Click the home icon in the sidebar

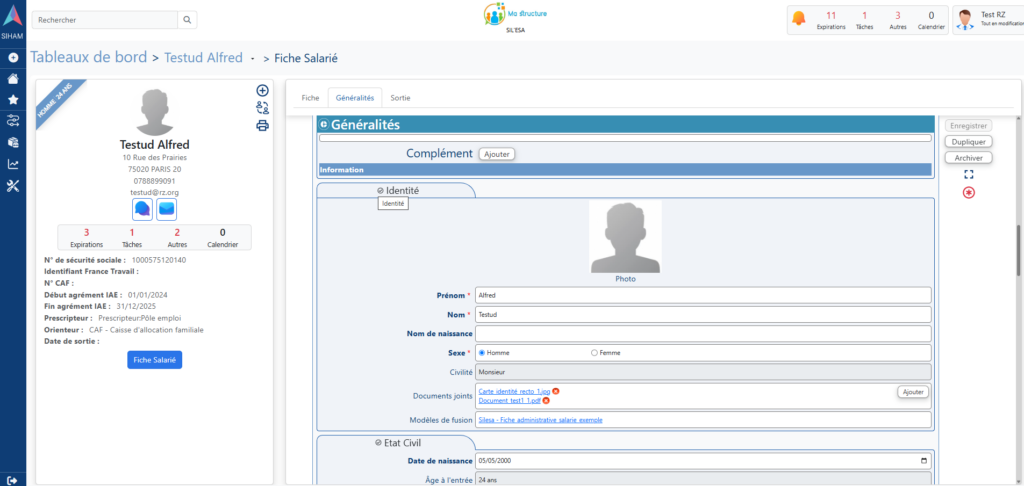click(x=13, y=79)
